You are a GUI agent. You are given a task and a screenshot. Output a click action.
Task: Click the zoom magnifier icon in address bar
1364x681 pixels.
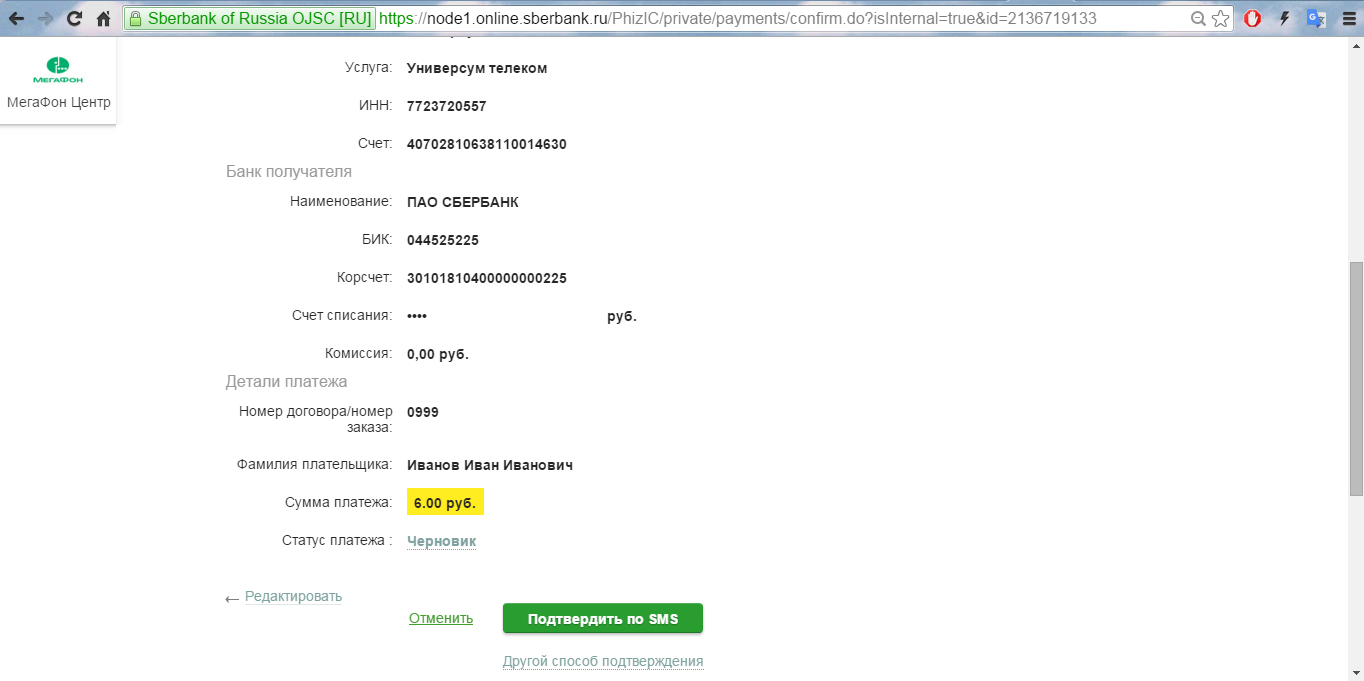[1198, 18]
